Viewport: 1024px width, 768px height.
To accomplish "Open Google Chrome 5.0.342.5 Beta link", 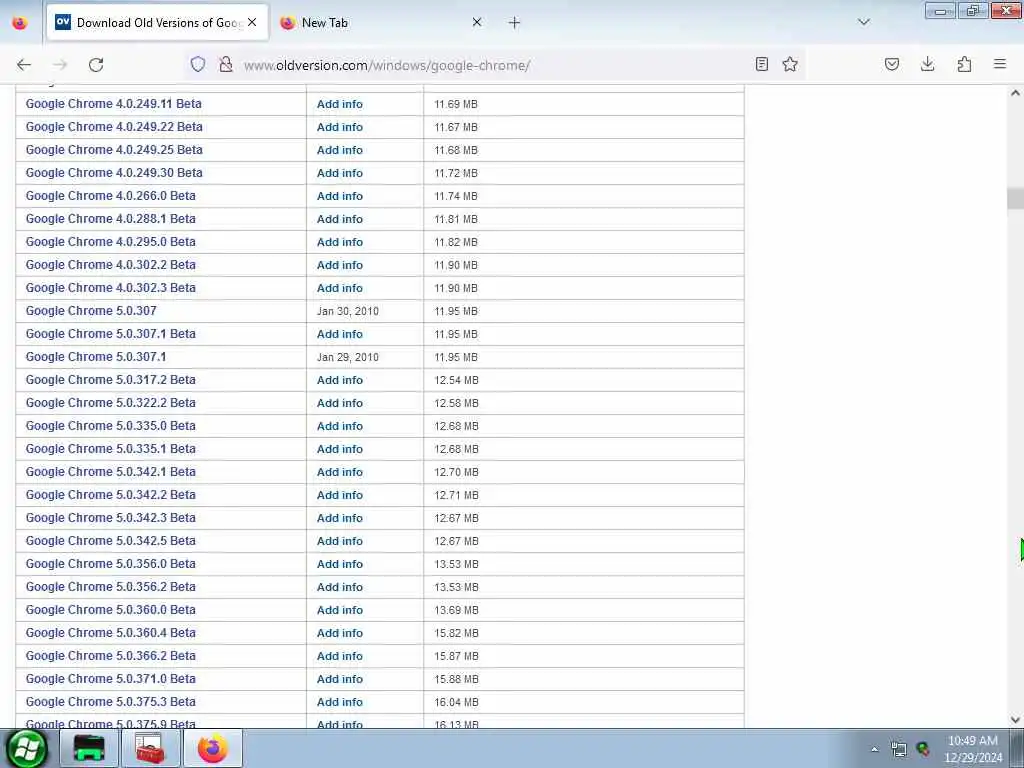I will [x=110, y=541].
